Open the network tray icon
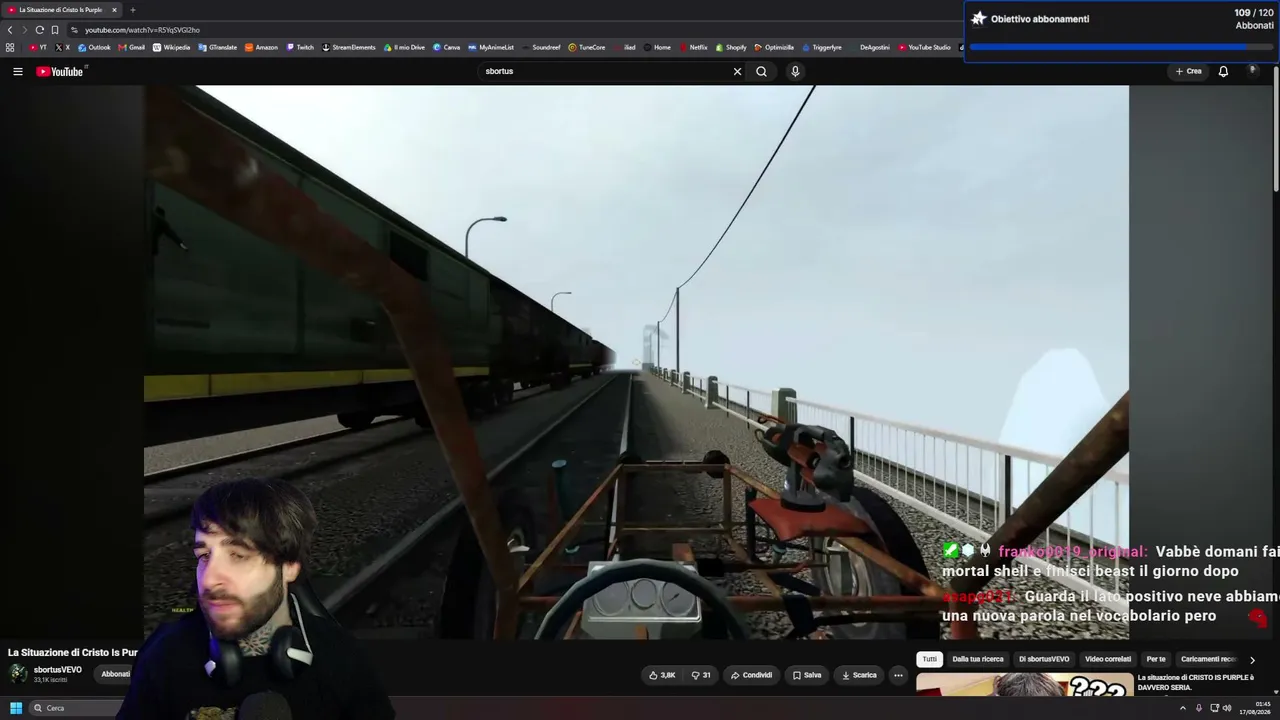This screenshot has width=1280, height=720. [1215, 708]
